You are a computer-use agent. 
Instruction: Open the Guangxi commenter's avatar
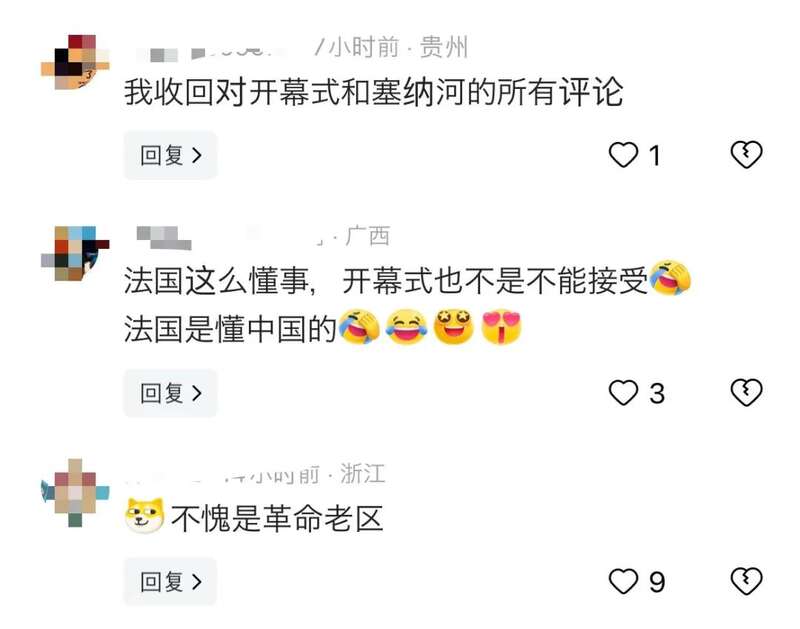point(76,253)
